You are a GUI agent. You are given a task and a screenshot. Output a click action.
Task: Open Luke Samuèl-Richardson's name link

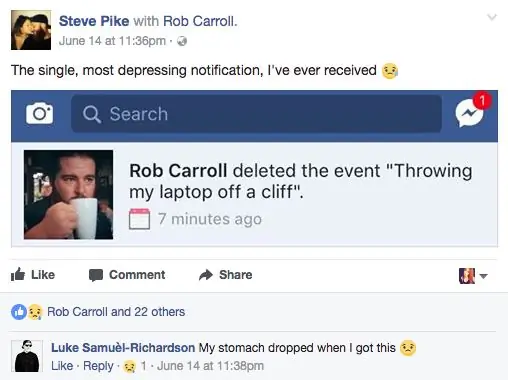pos(123,348)
